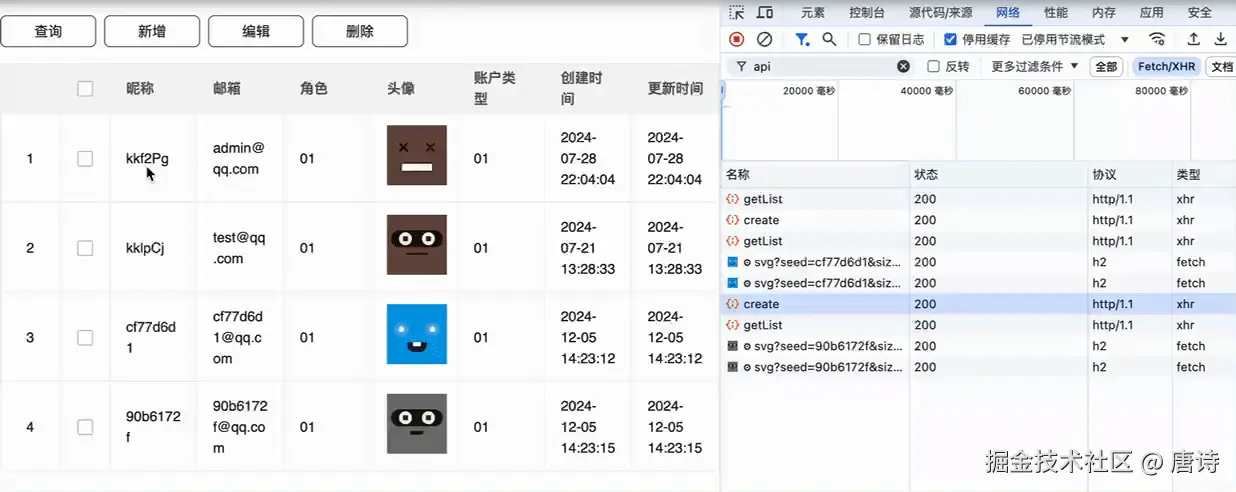Switch to the 应用 tab
Image resolution: width=1236 pixels, height=492 pixels.
(1152, 13)
